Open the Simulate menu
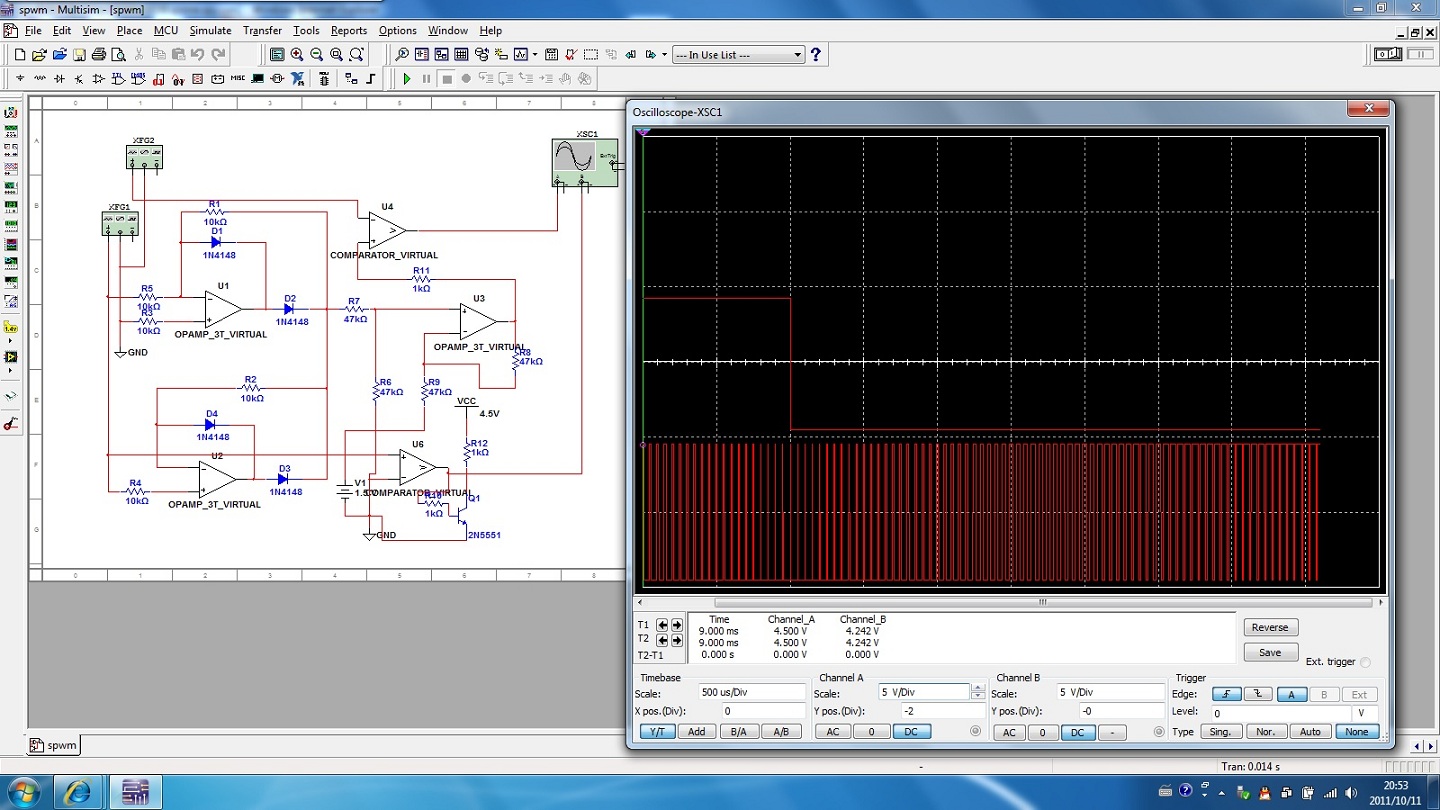1440x810 pixels. [x=210, y=31]
